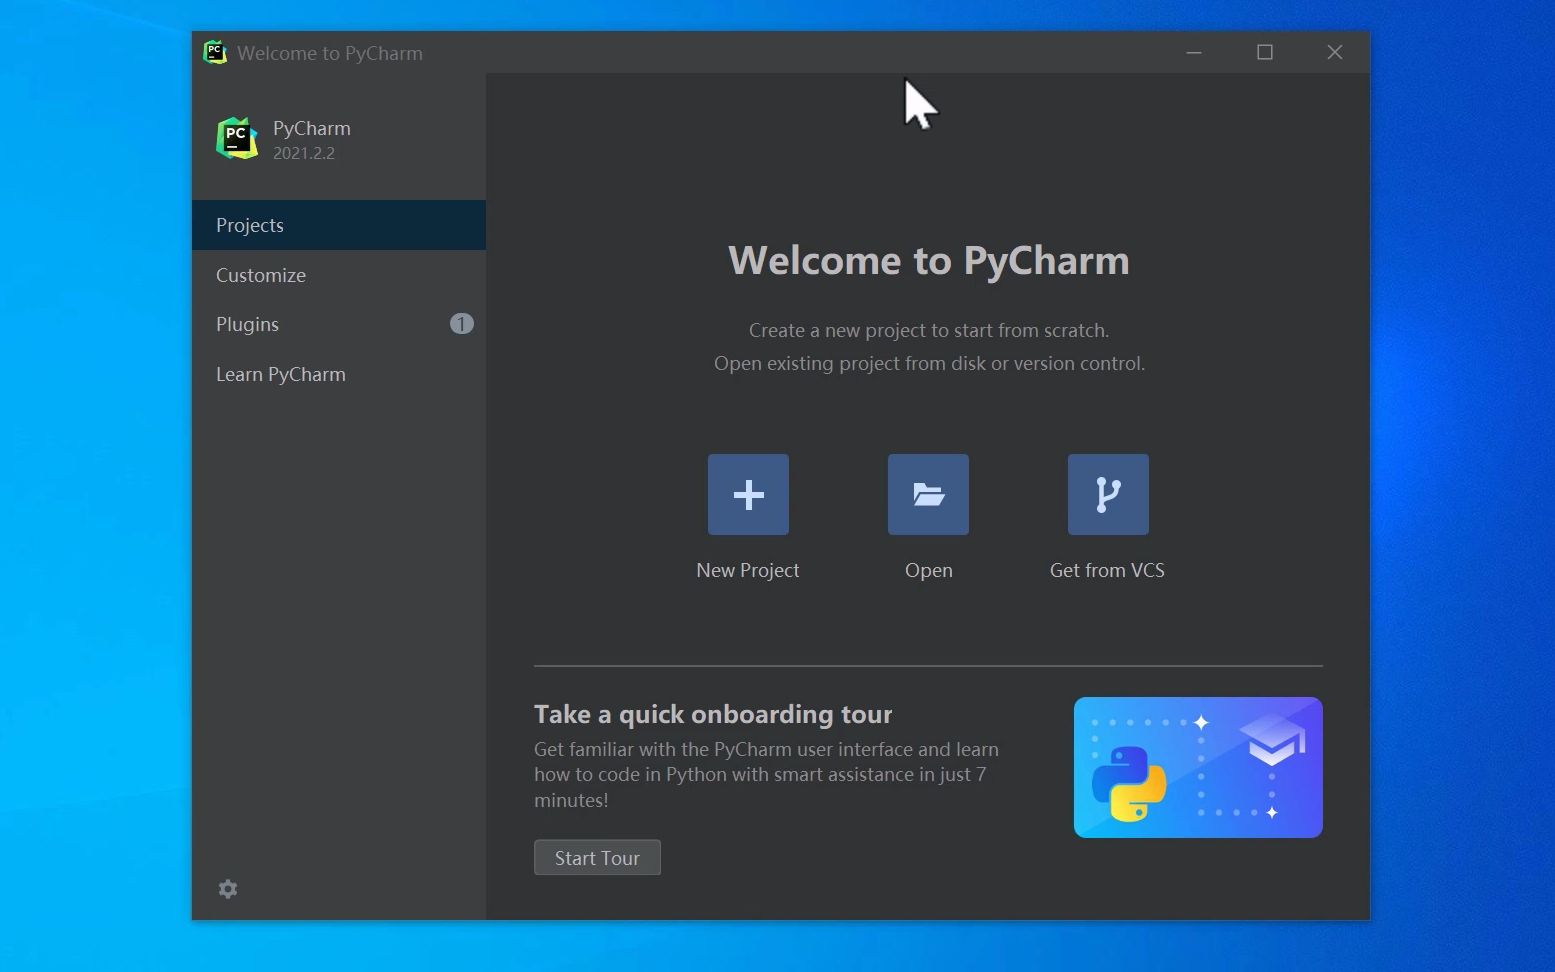Image resolution: width=1555 pixels, height=972 pixels.
Task: Select the Projects section
Action: pos(249,225)
